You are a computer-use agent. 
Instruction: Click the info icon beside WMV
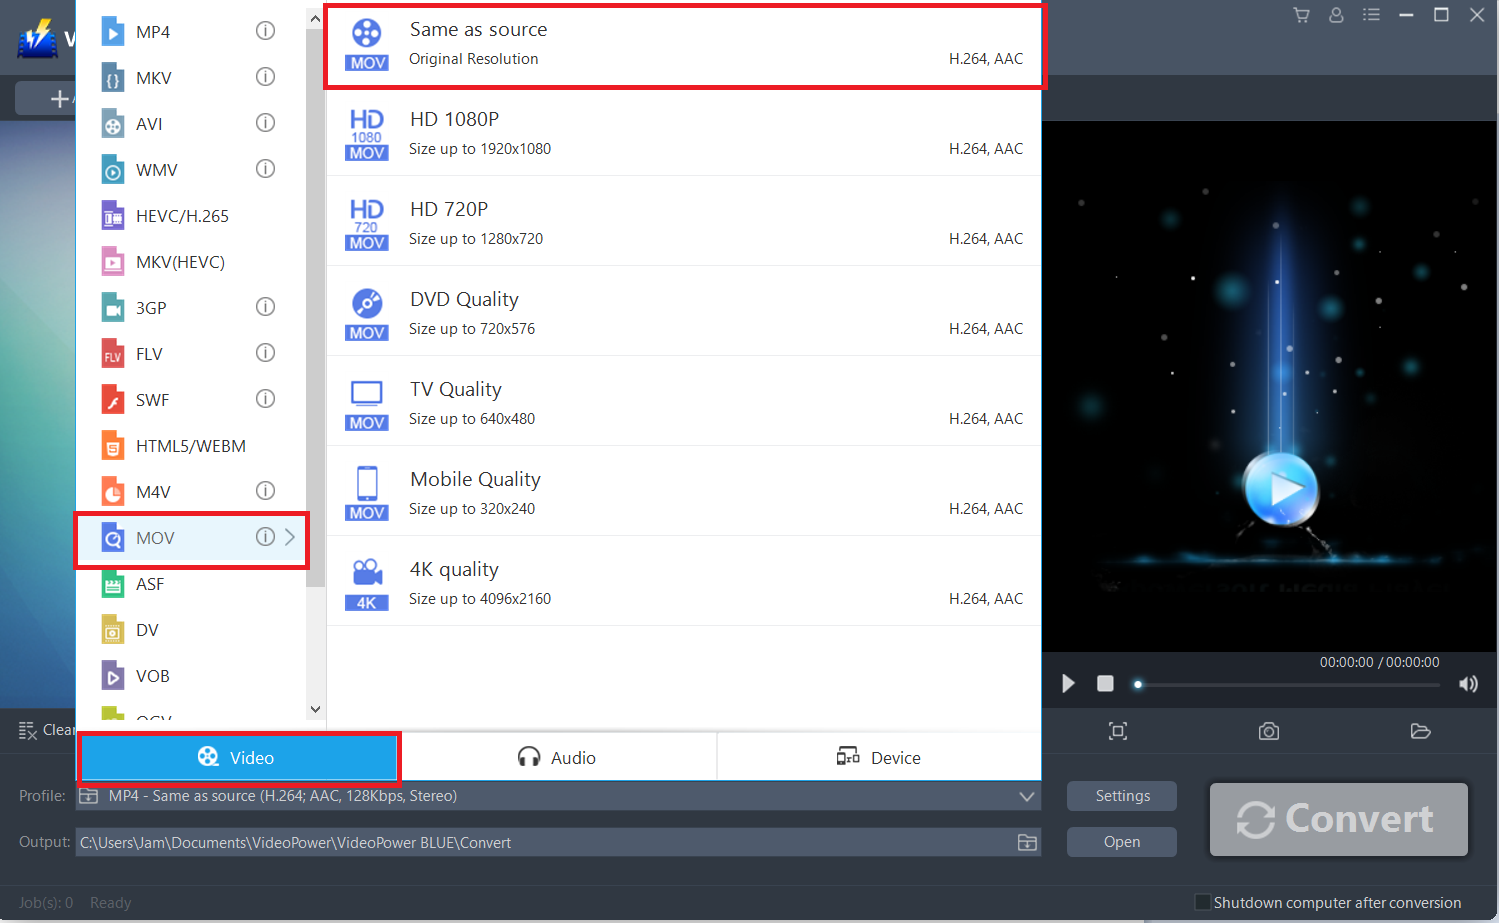click(265, 169)
